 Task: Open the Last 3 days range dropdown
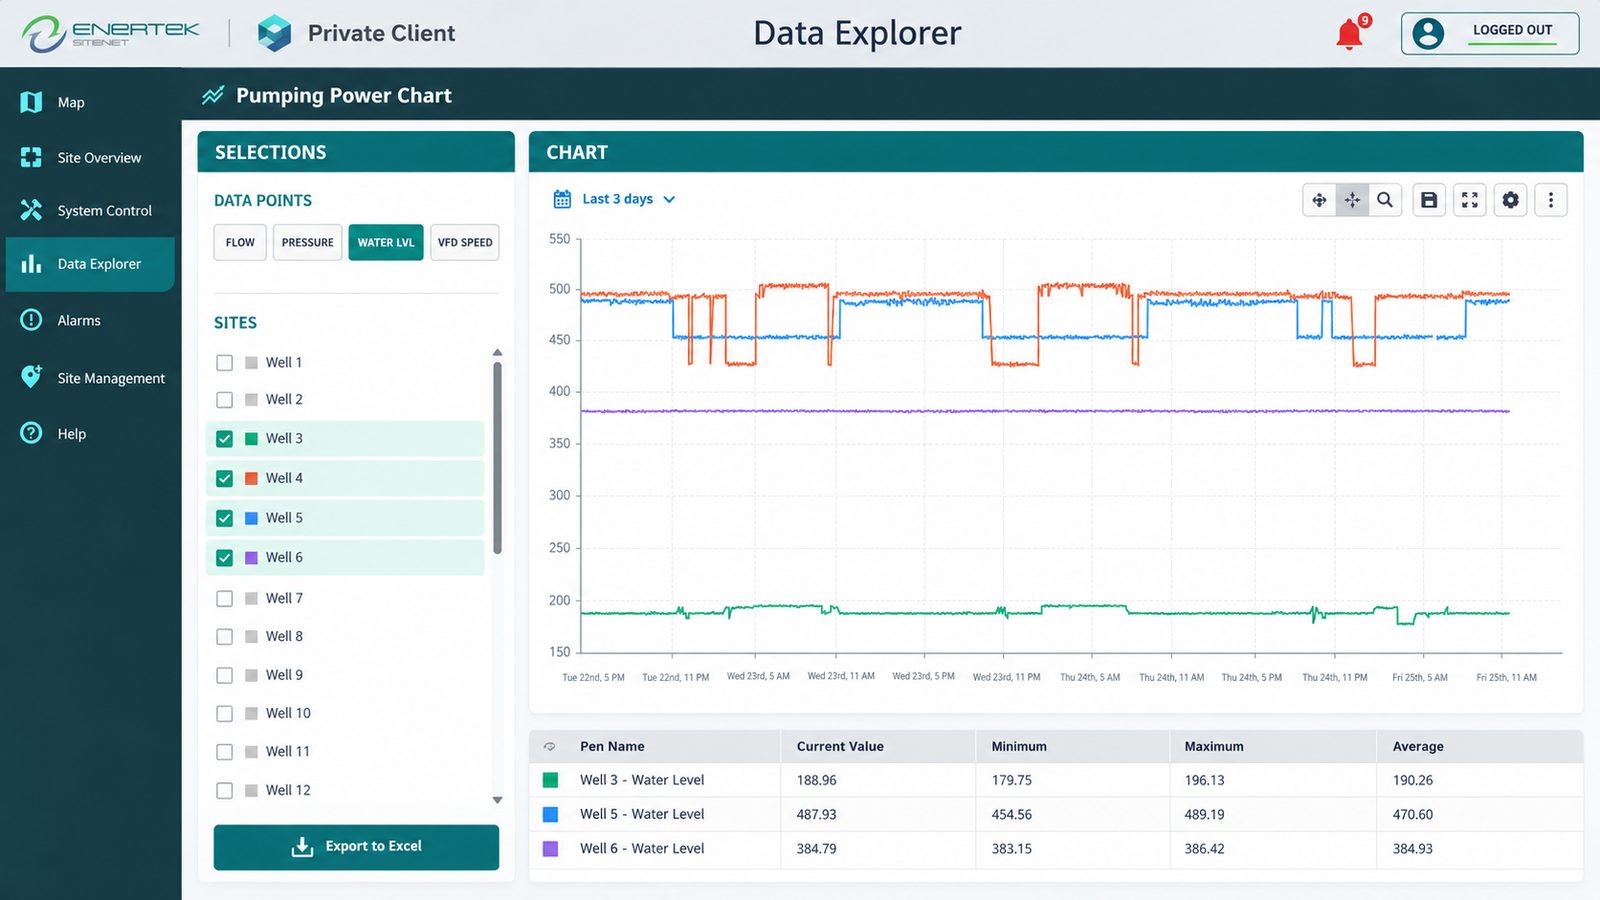pyautogui.click(x=617, y=199)
